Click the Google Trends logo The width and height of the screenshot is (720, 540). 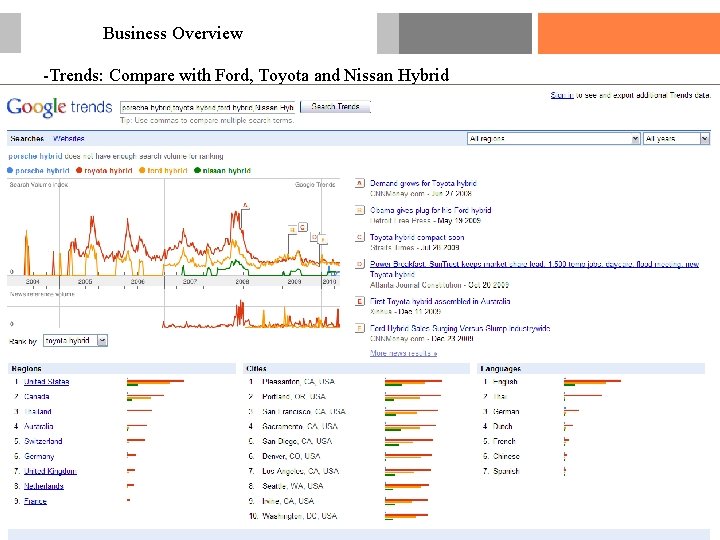[59, 107]
